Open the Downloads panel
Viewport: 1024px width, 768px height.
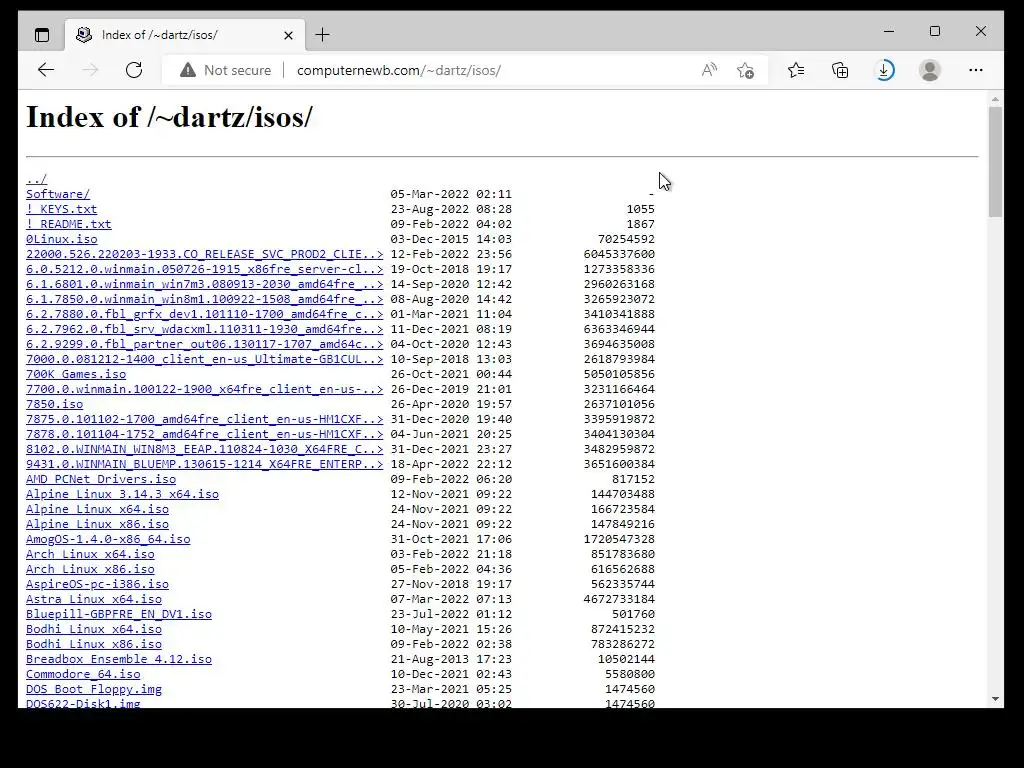(x=884, y=70)
